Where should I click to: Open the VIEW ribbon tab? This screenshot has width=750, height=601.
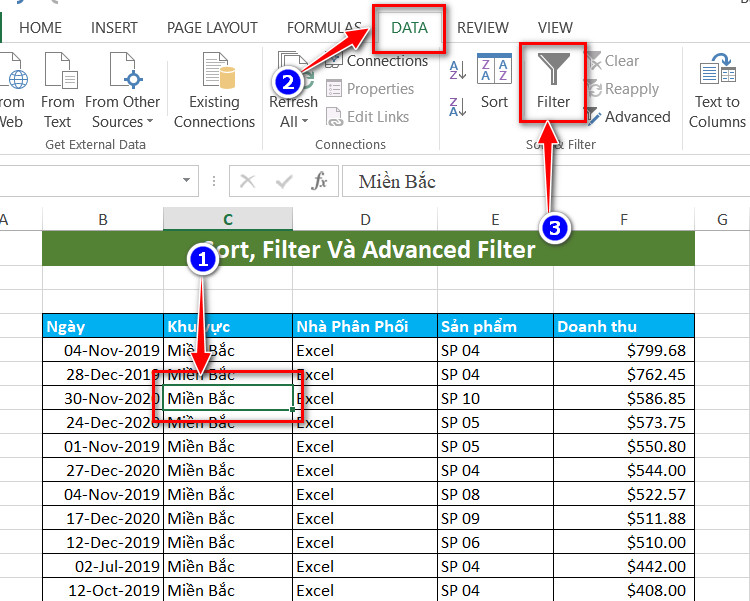coord(555,28)
